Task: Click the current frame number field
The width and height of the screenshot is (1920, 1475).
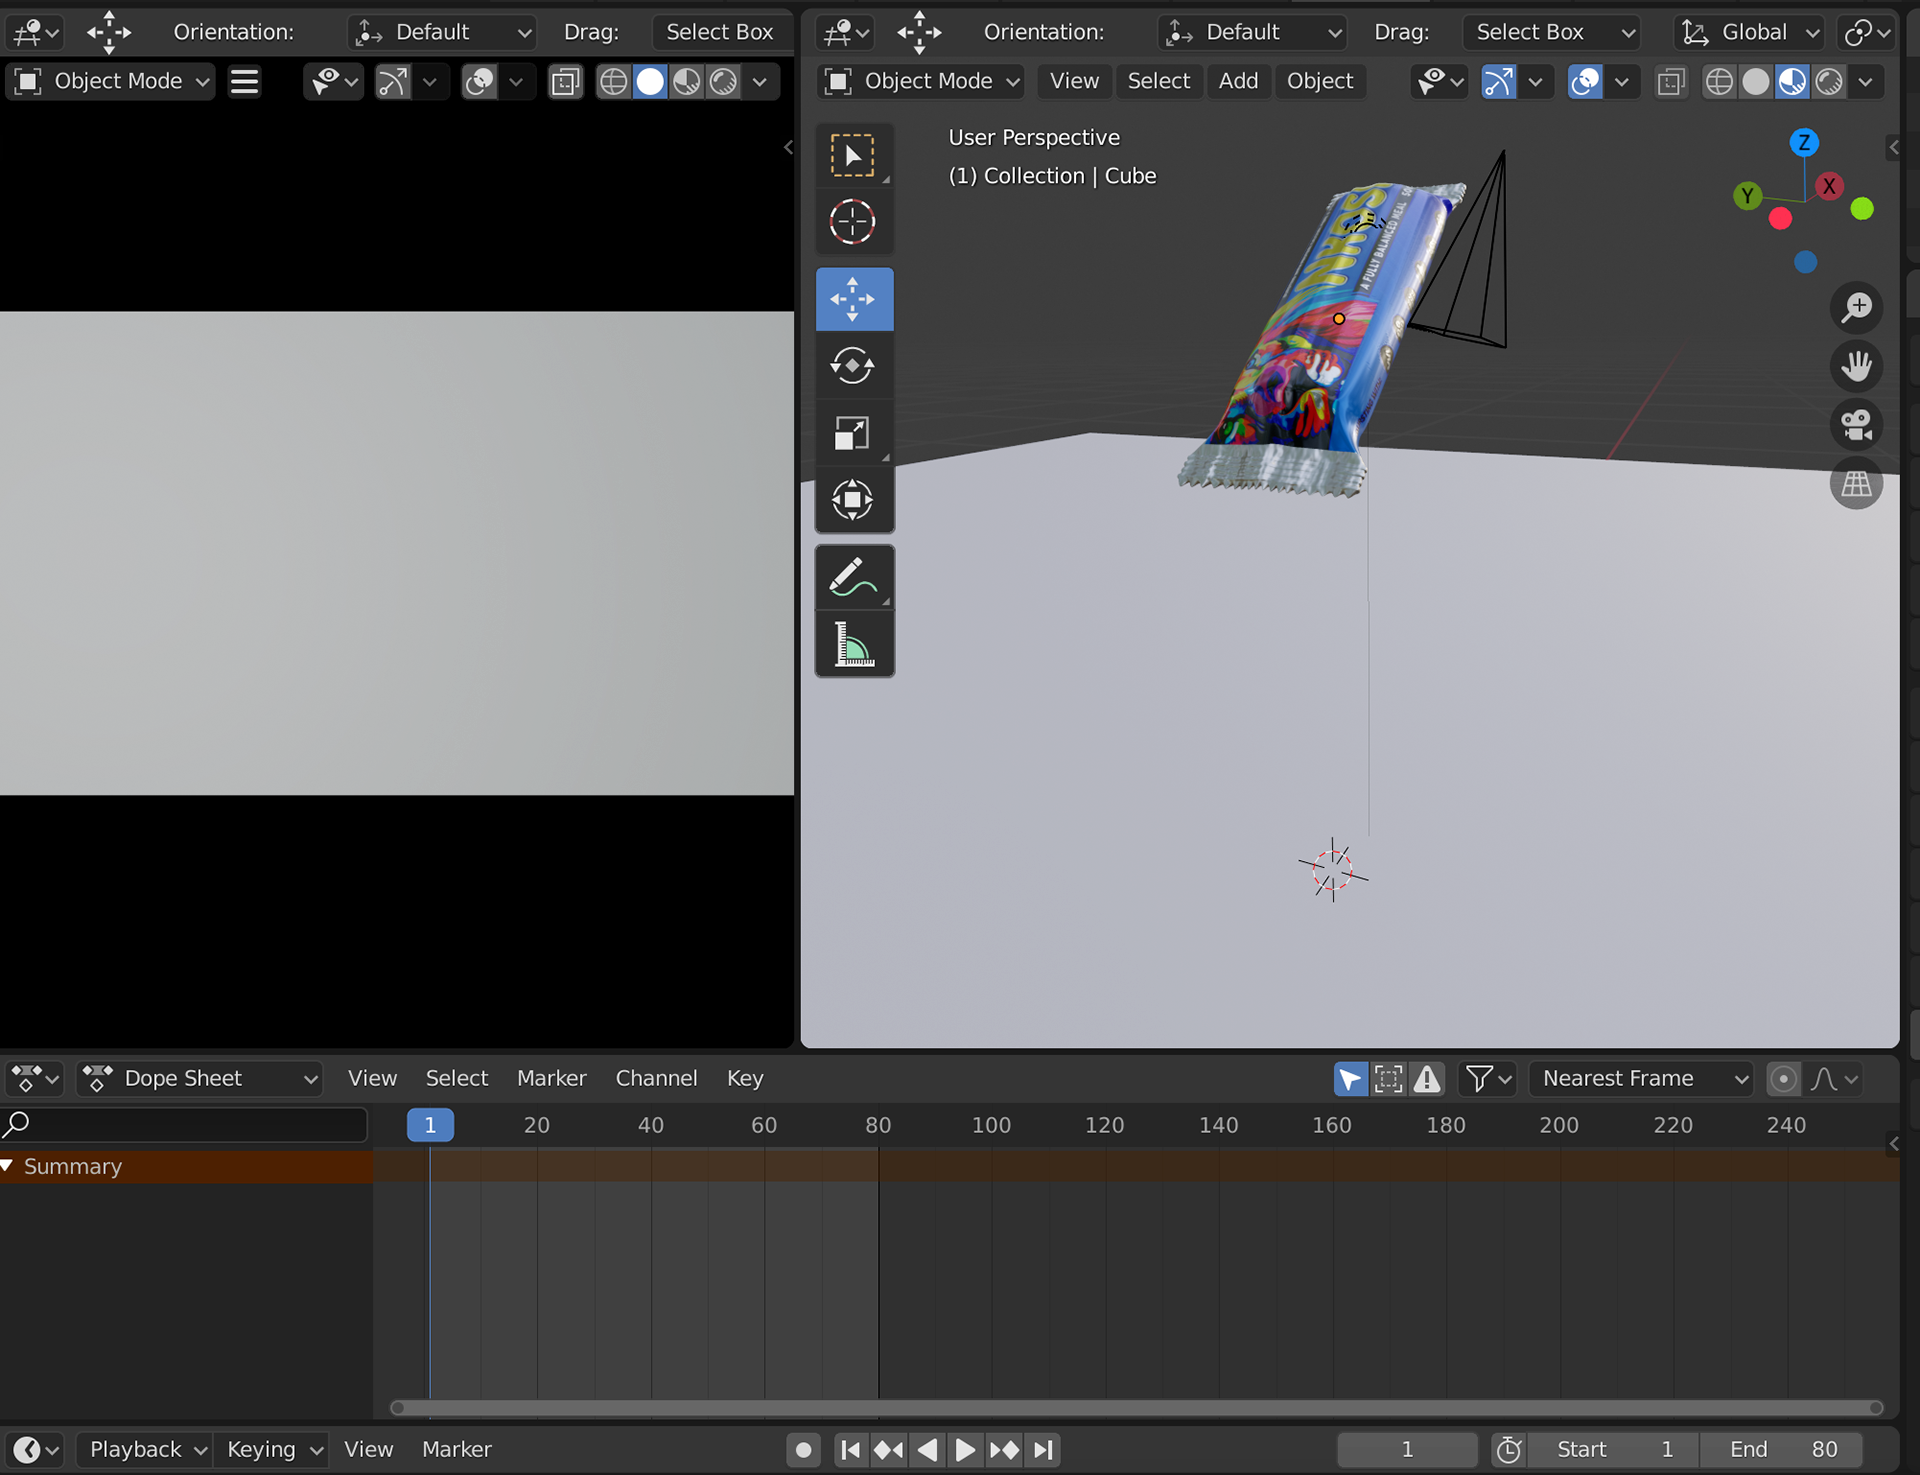Action: (1407, 1449)
